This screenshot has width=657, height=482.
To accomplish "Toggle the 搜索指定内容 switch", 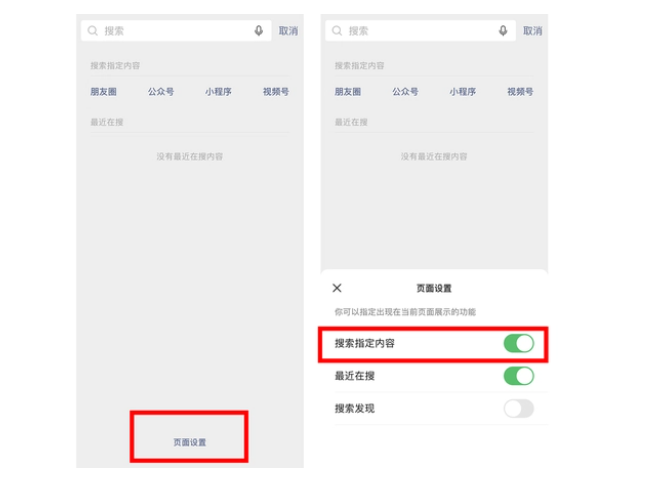I will [x=519, y=343].
